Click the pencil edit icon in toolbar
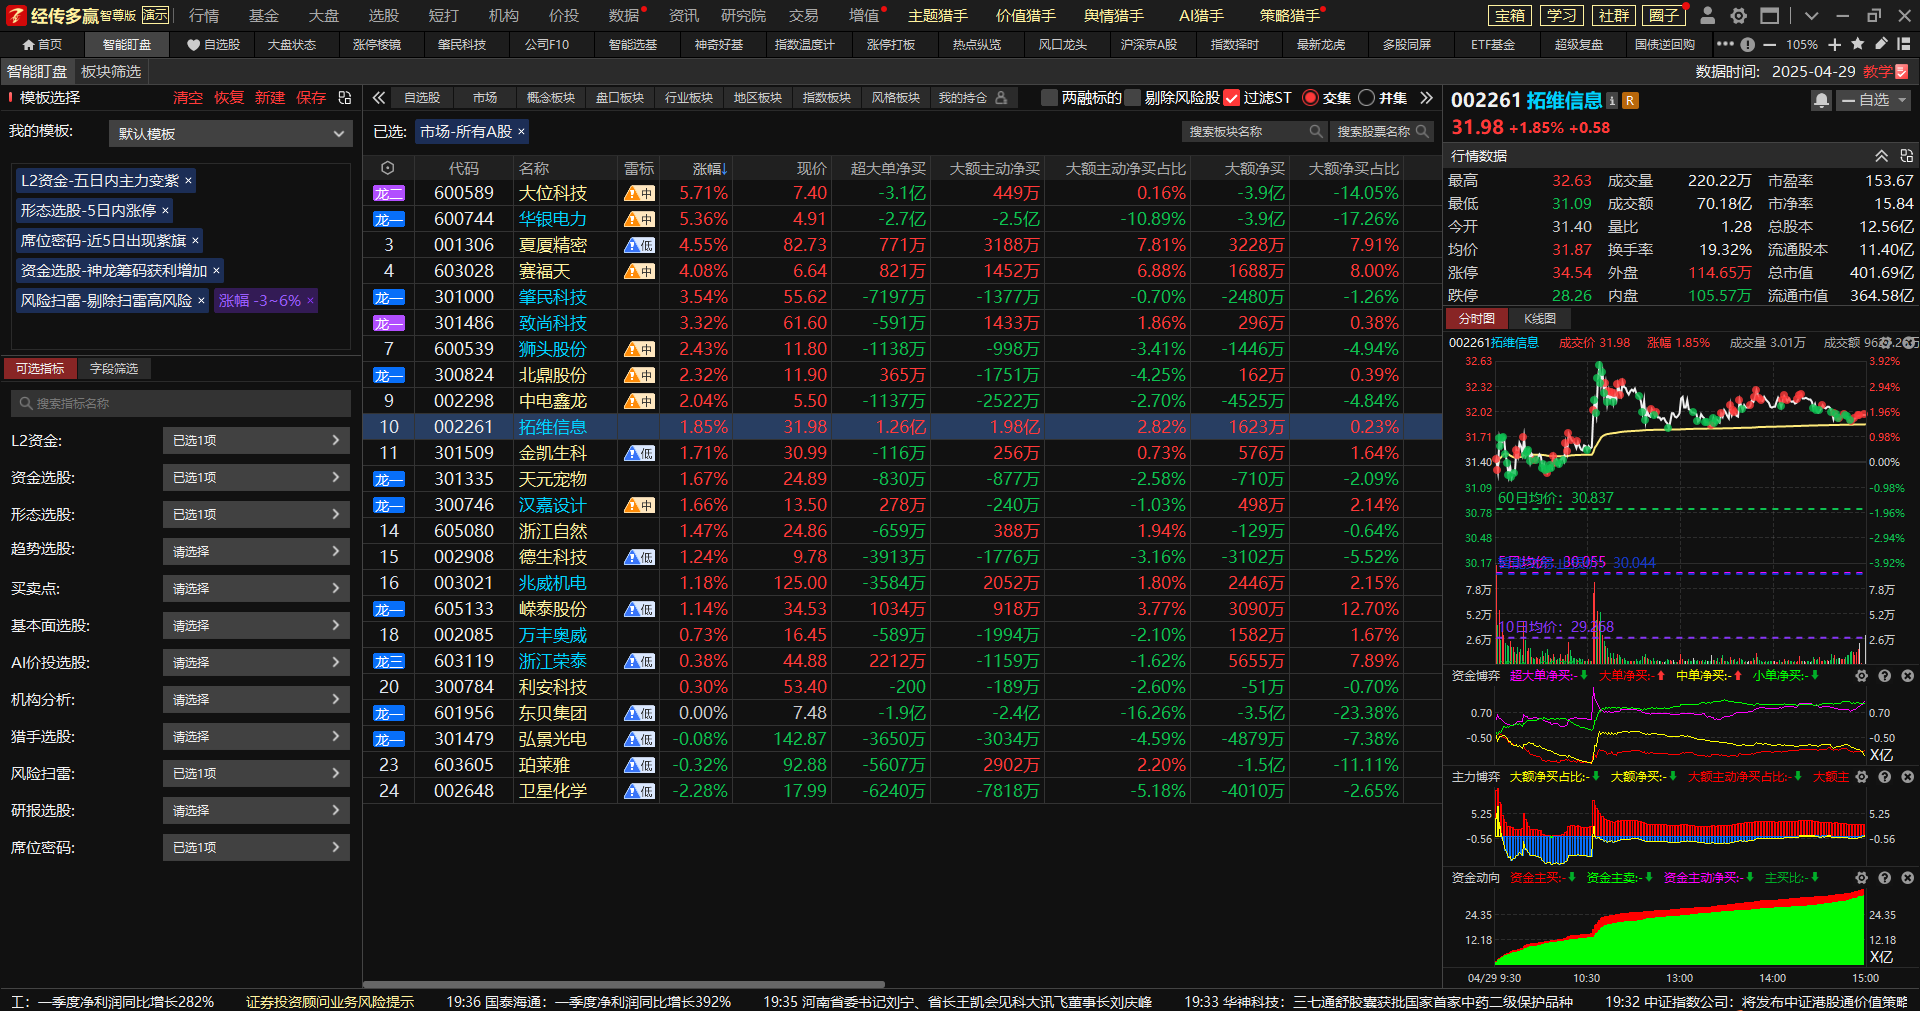 (1880, 44)
